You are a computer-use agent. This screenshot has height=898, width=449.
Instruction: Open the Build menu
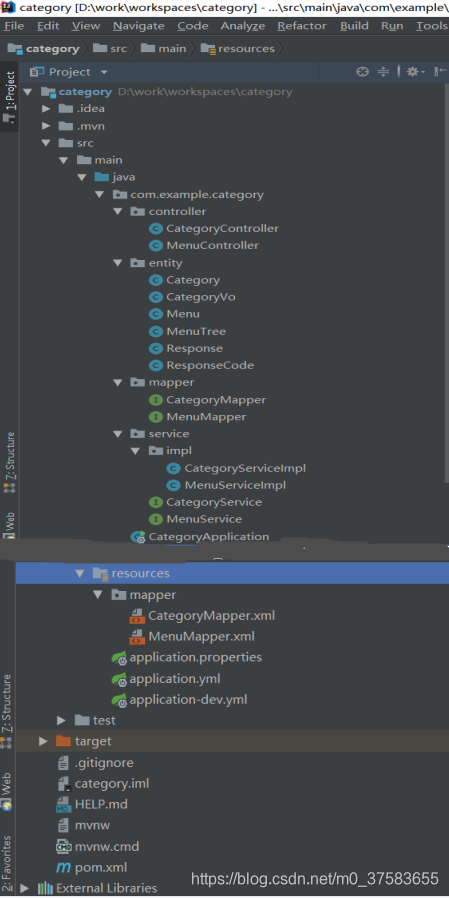pos(354,26)
